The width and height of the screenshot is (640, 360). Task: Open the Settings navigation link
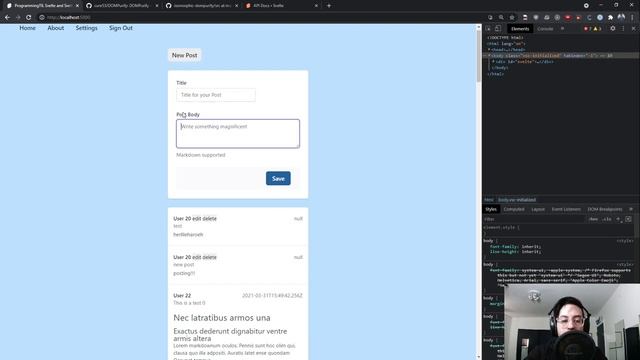(87, 28)
